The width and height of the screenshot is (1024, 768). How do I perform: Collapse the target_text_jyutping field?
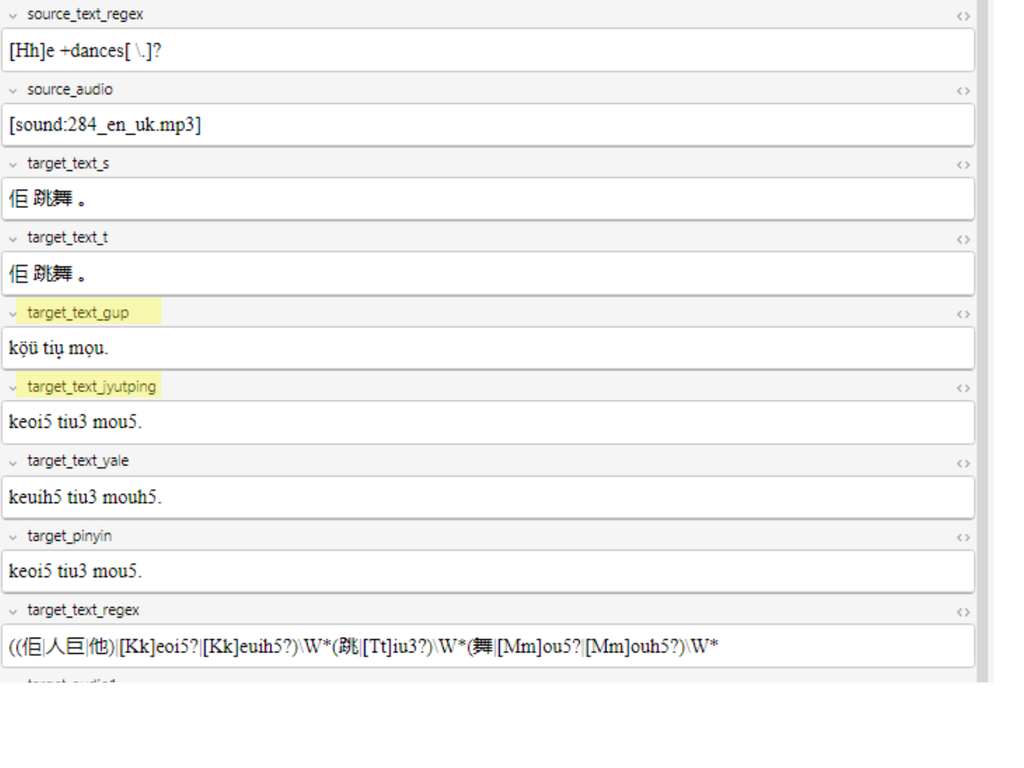pos(12,388)
